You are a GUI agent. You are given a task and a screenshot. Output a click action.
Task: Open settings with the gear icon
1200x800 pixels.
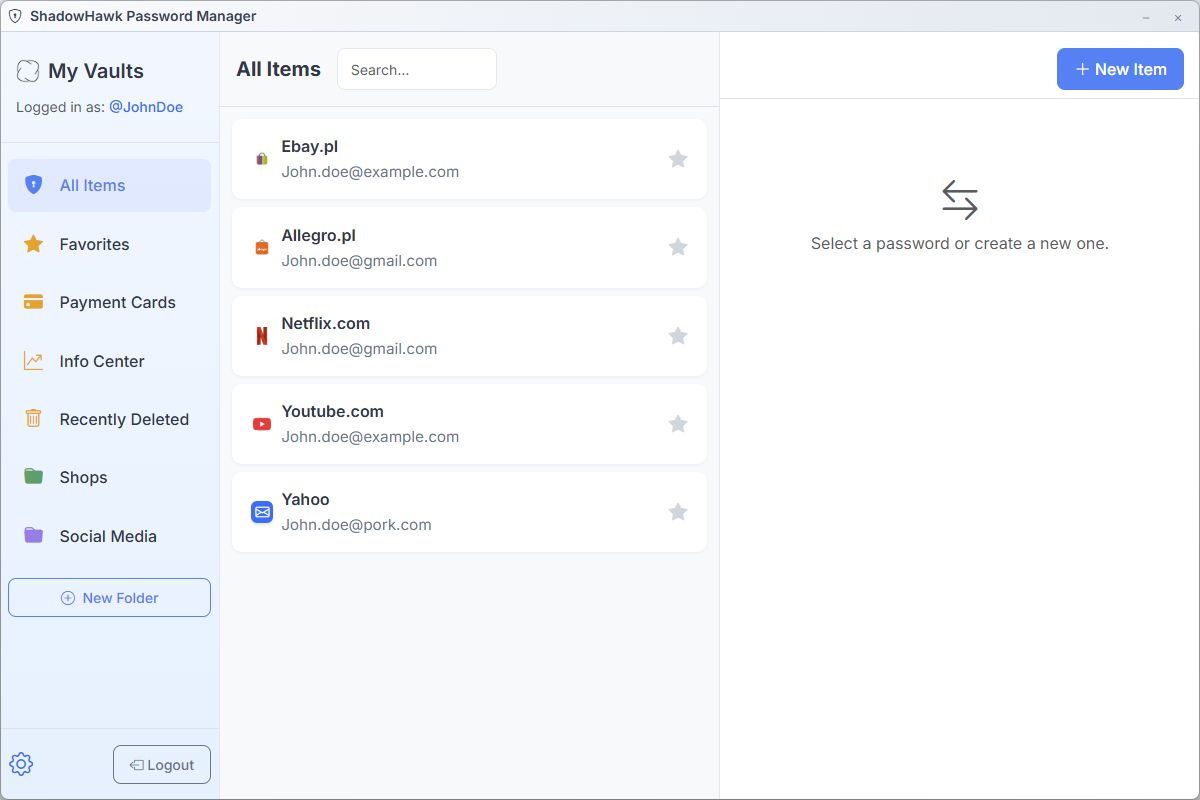click(21, 763)
